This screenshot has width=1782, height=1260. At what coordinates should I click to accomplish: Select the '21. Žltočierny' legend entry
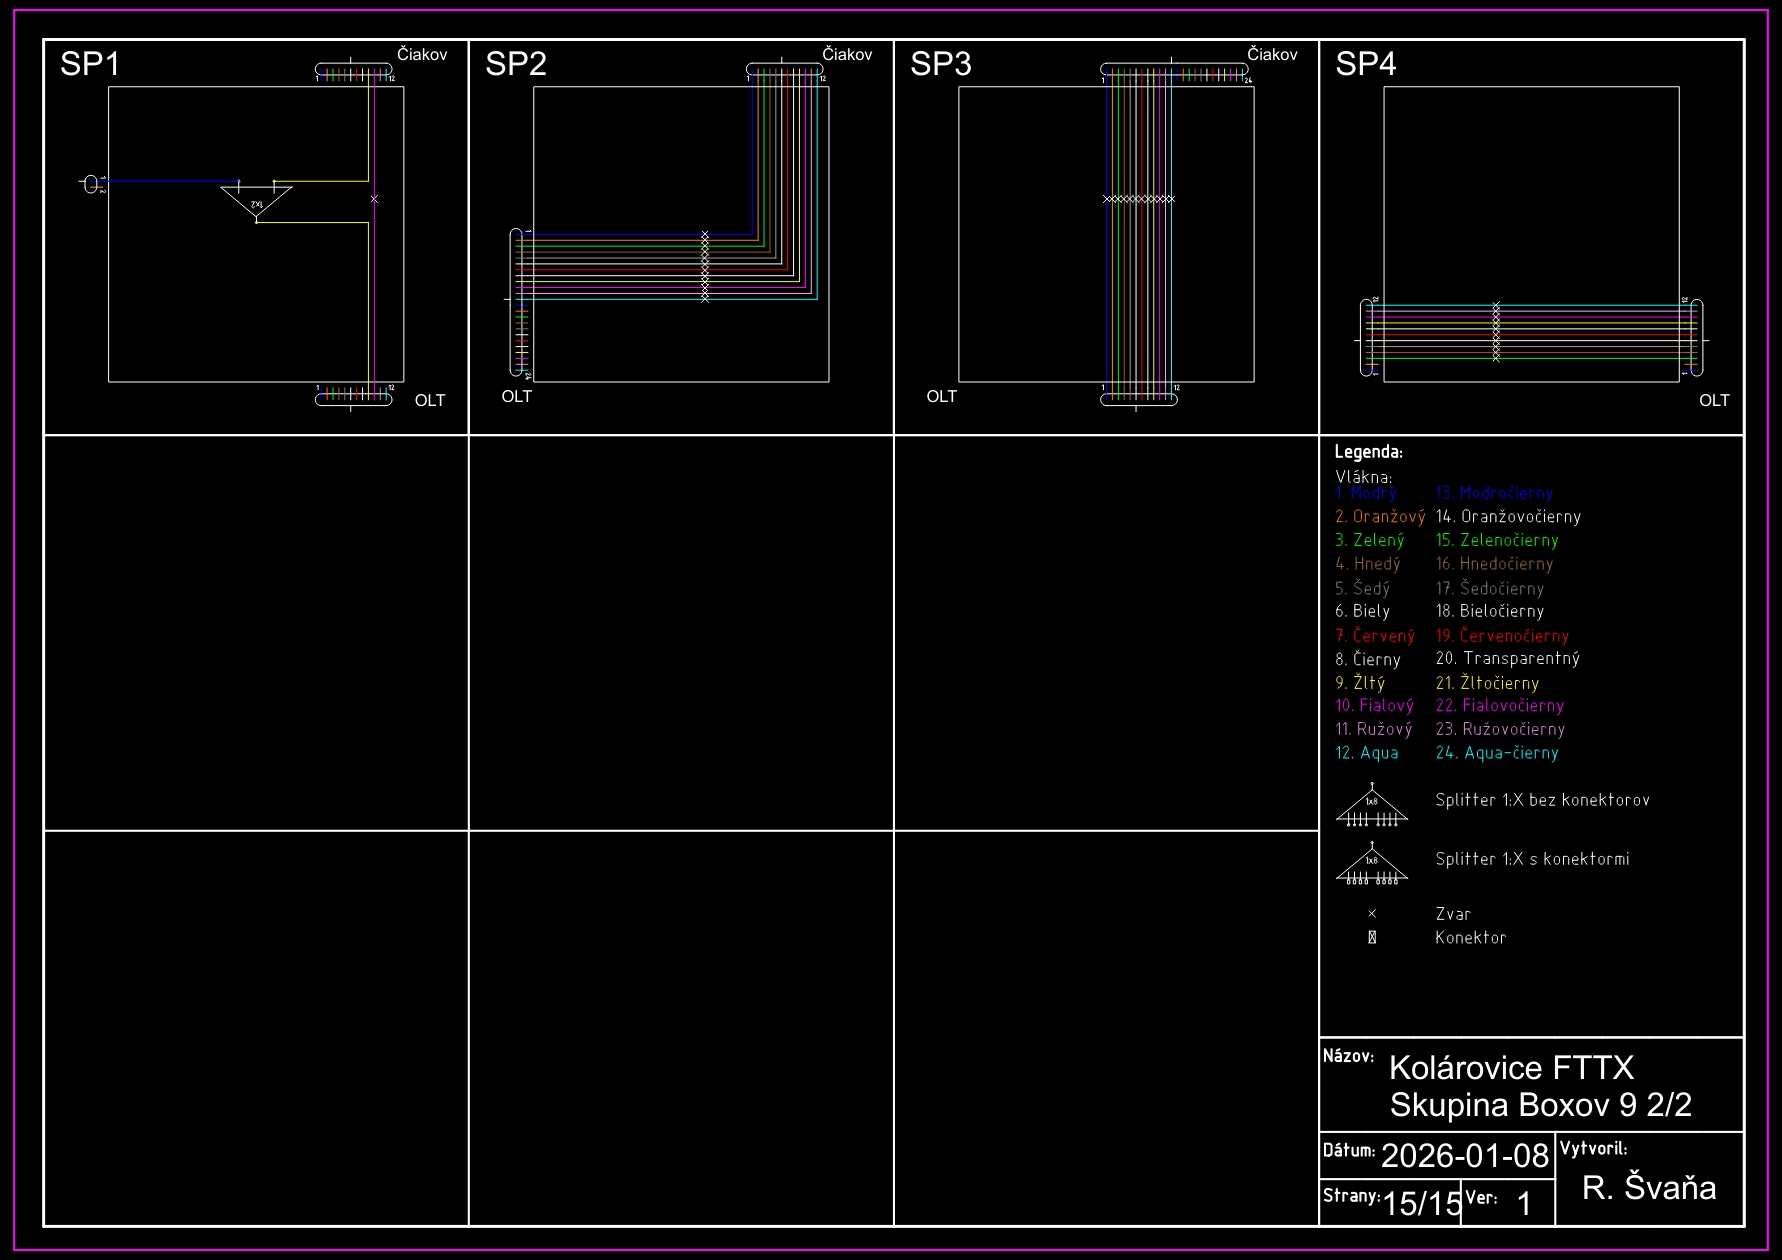[1487, 683]
